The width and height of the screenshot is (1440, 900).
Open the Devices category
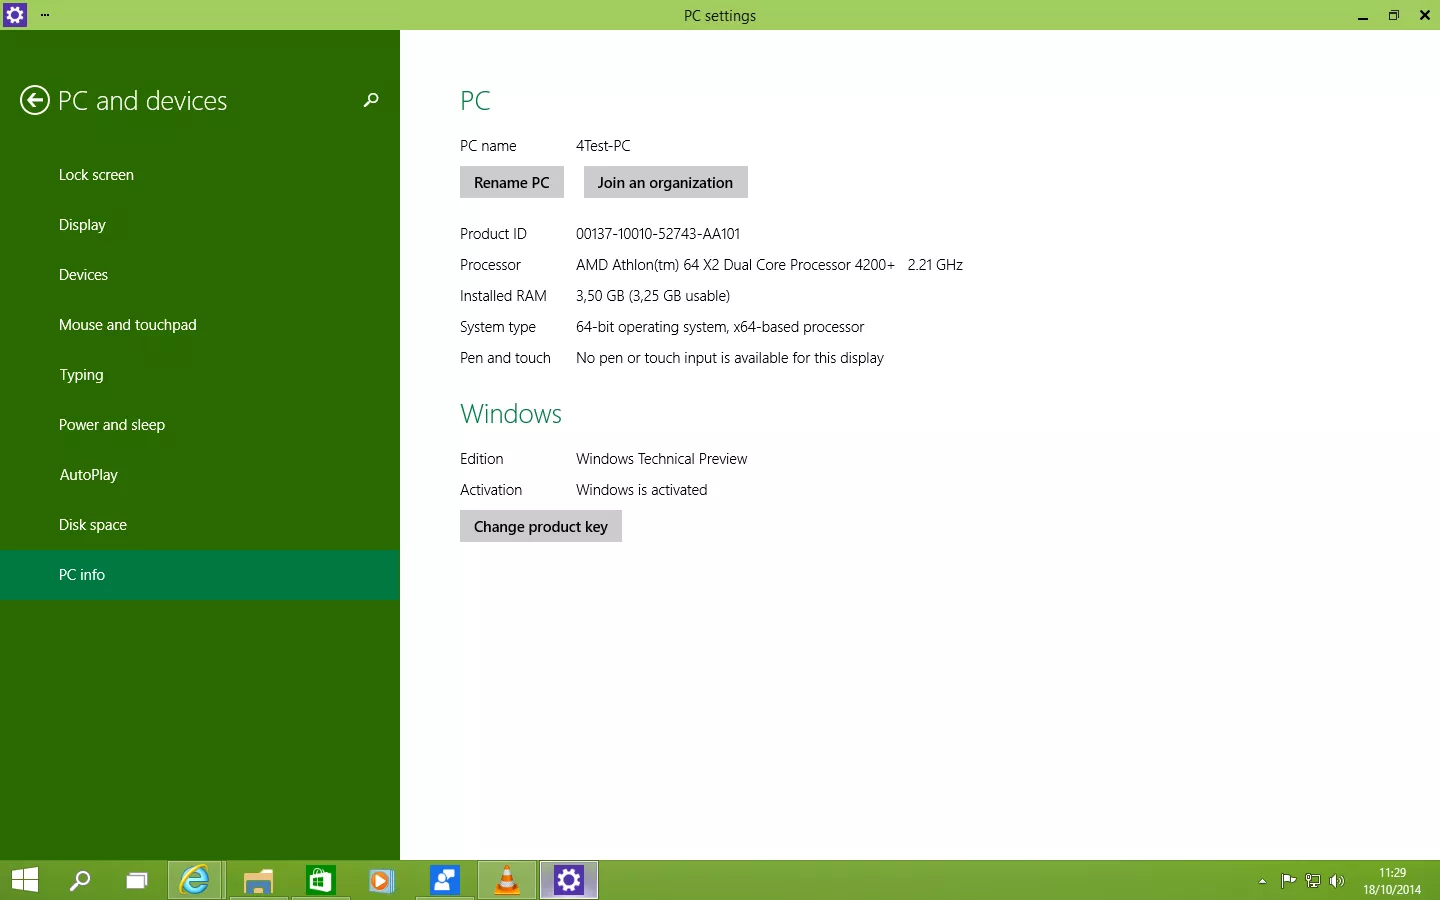200,275
